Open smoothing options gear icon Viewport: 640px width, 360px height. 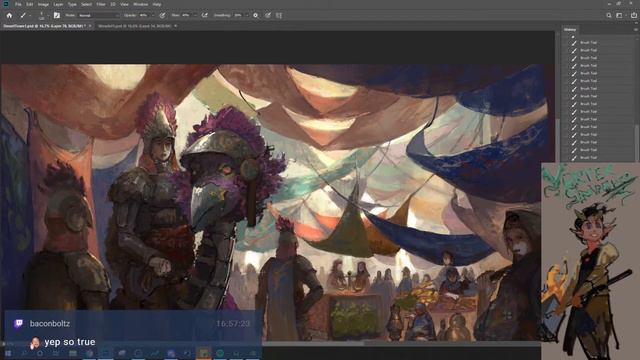click(256, 16)
